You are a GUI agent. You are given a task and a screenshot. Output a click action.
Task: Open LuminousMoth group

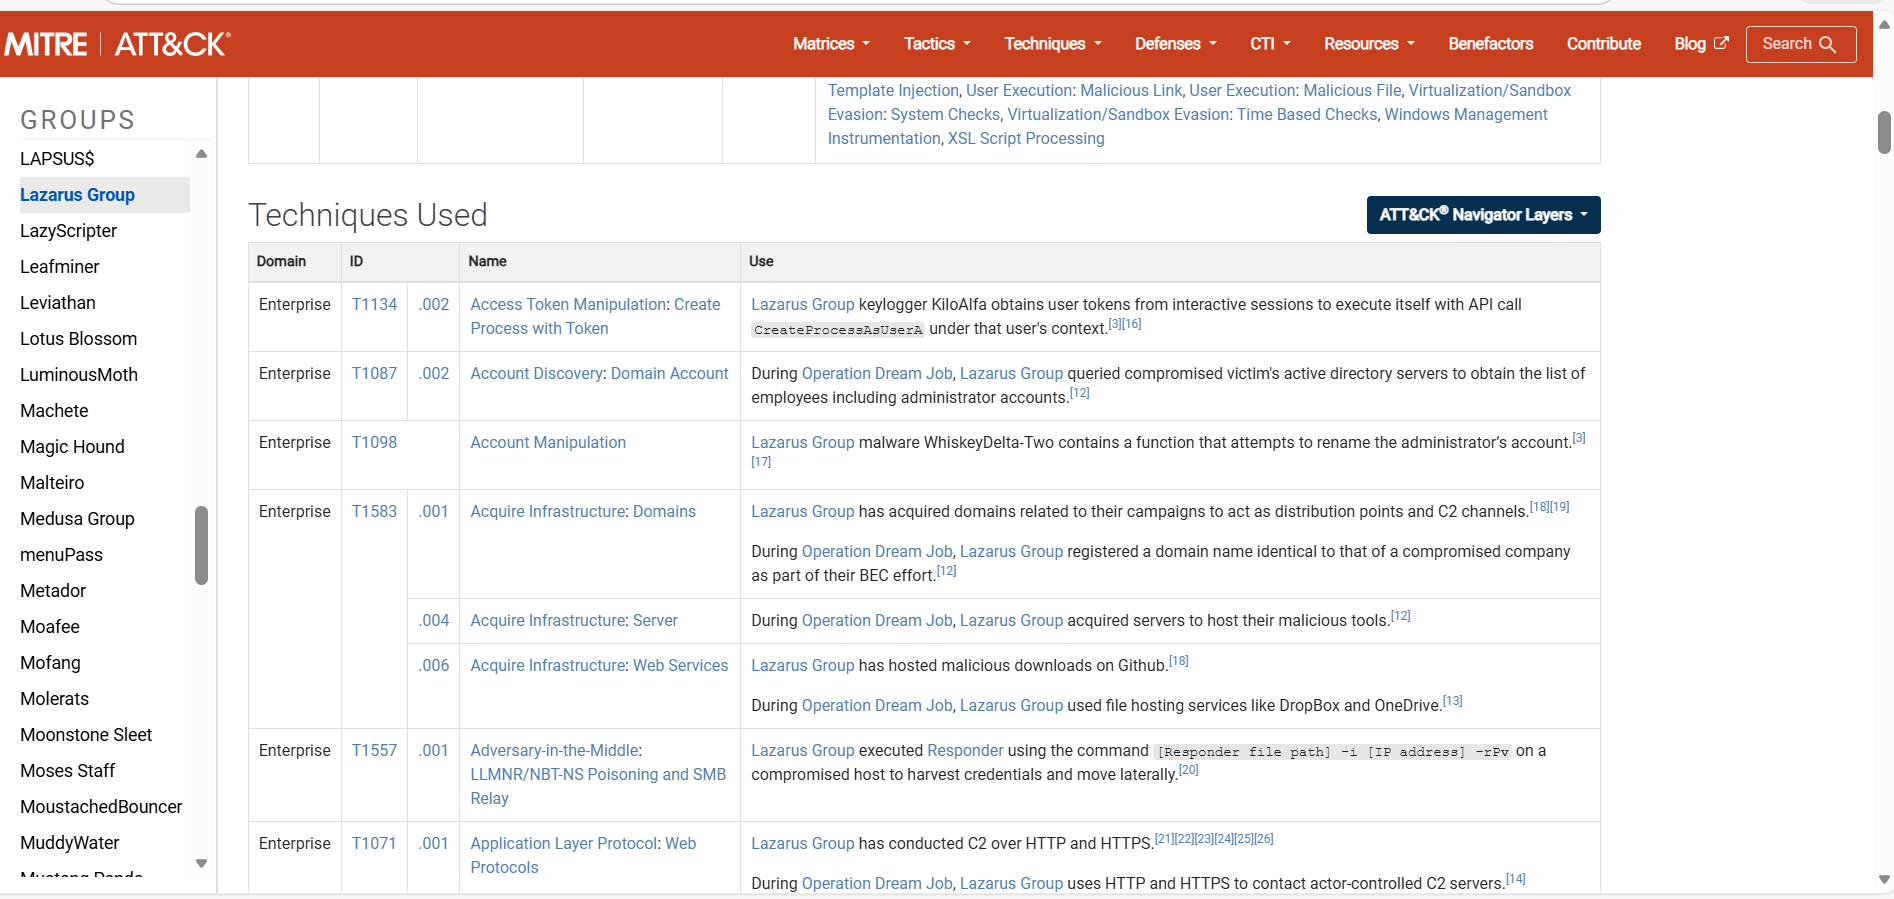[79, 375]
